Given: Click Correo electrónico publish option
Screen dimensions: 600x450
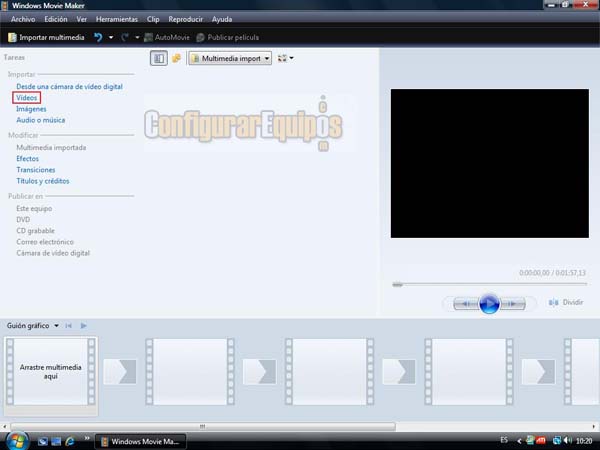Looking at the screenshot, I should pos(45,242).
